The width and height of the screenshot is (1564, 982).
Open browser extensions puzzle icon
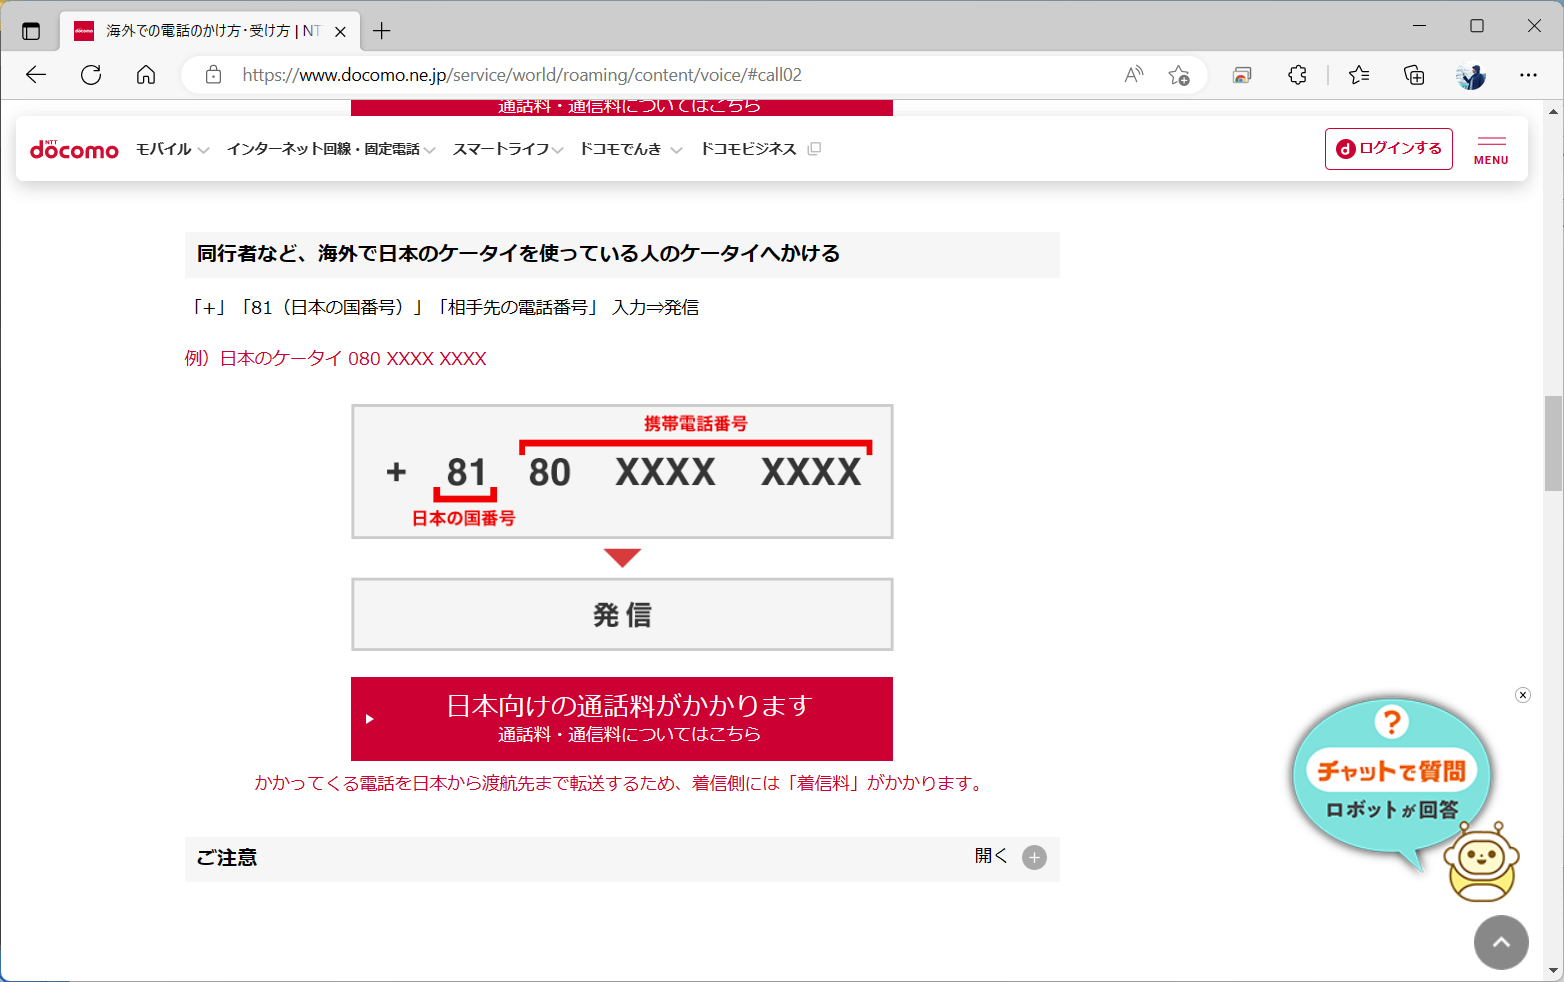pyautogui.click(x=1297, y=74)
